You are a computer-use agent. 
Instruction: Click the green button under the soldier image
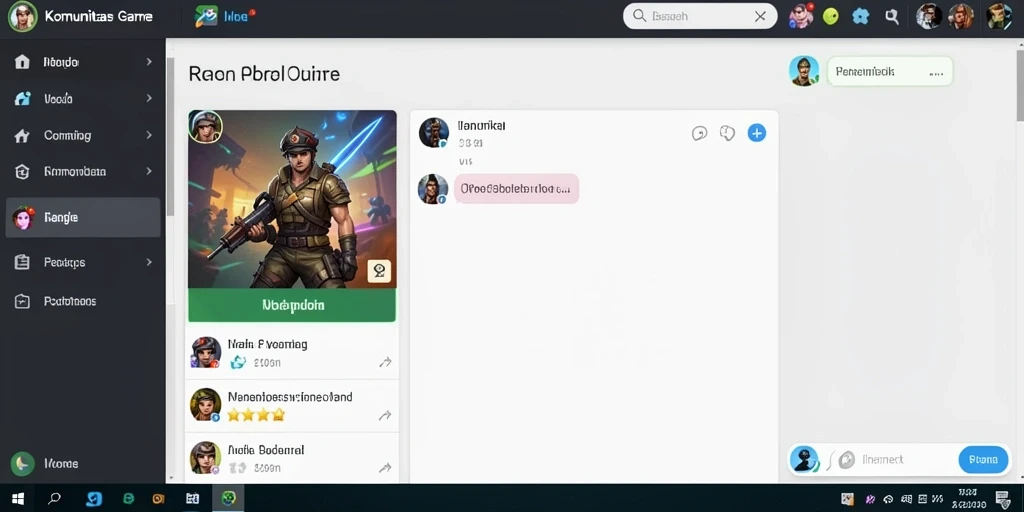[x=292, y=305]
